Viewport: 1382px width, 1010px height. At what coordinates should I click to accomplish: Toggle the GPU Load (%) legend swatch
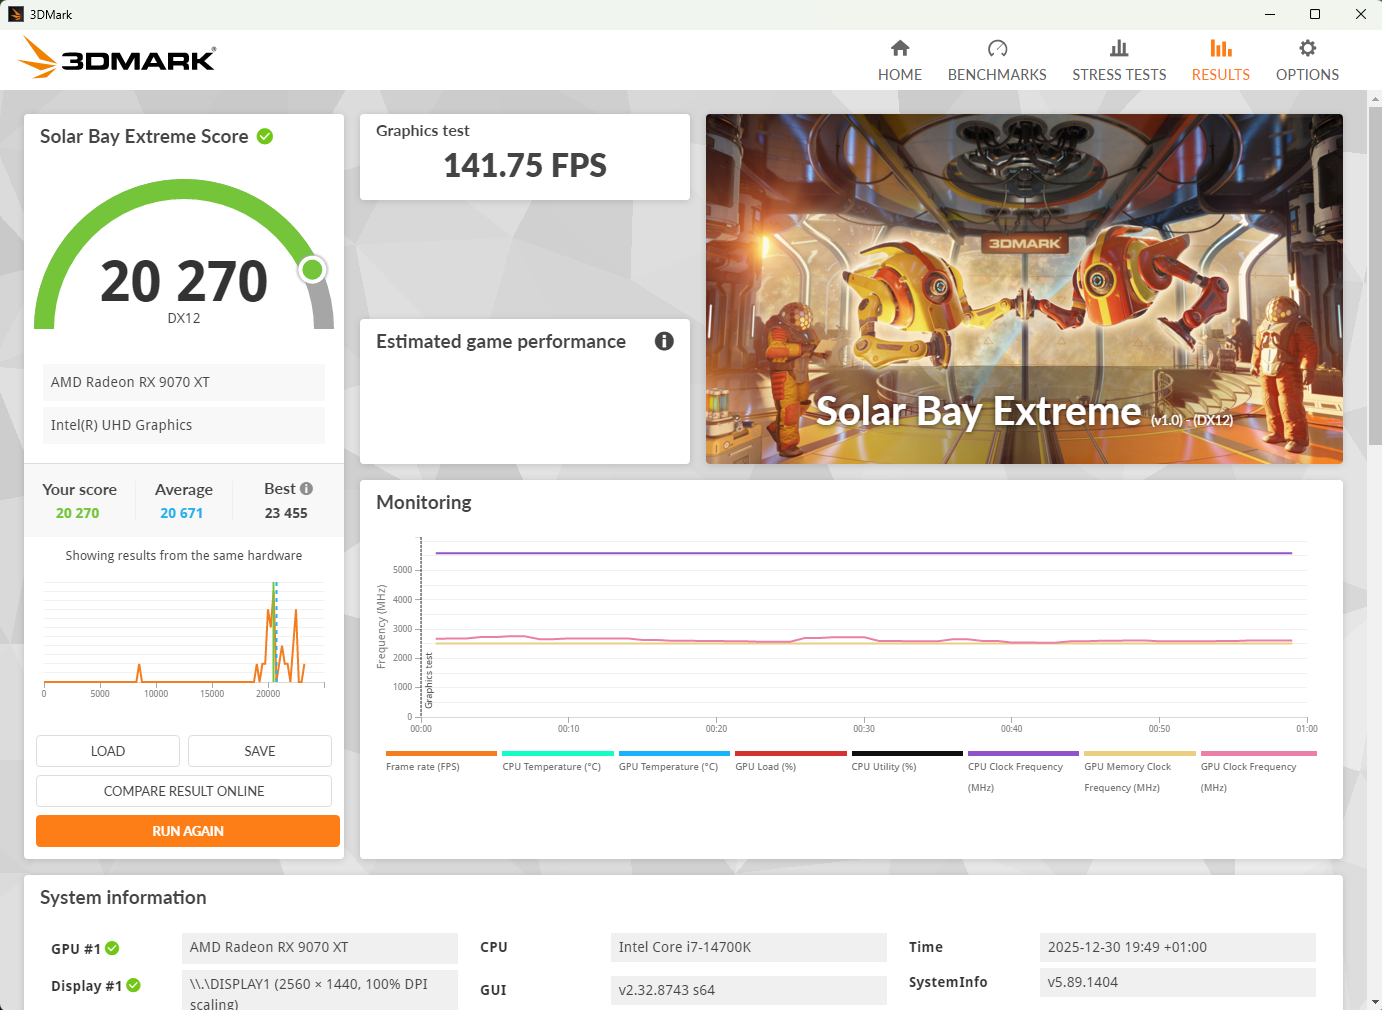[791, 753]
